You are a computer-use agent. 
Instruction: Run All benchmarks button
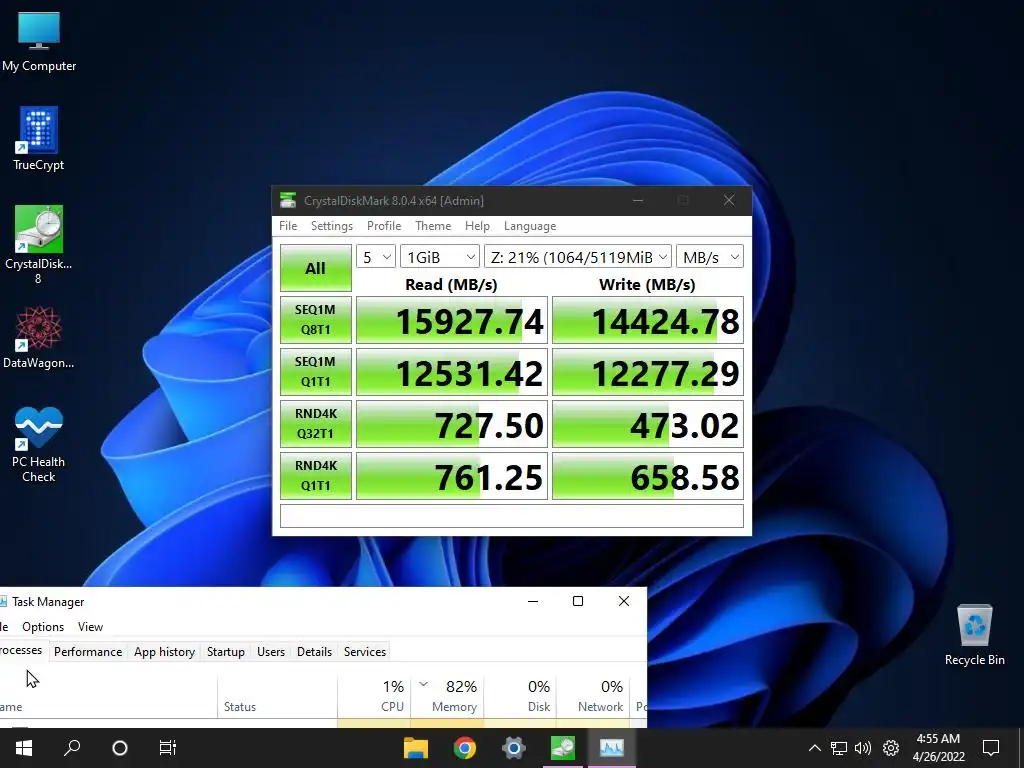click(315, 268)
